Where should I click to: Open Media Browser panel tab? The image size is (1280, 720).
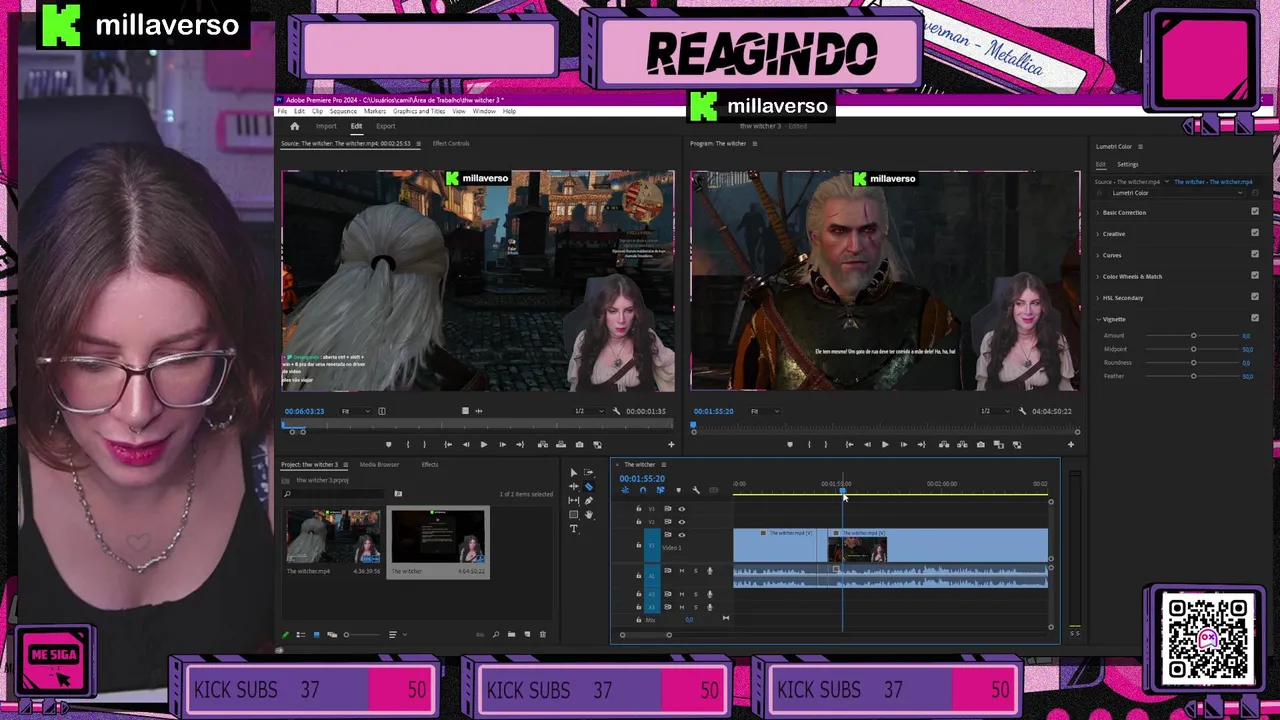pyautogui.click(x=379, y=464)
